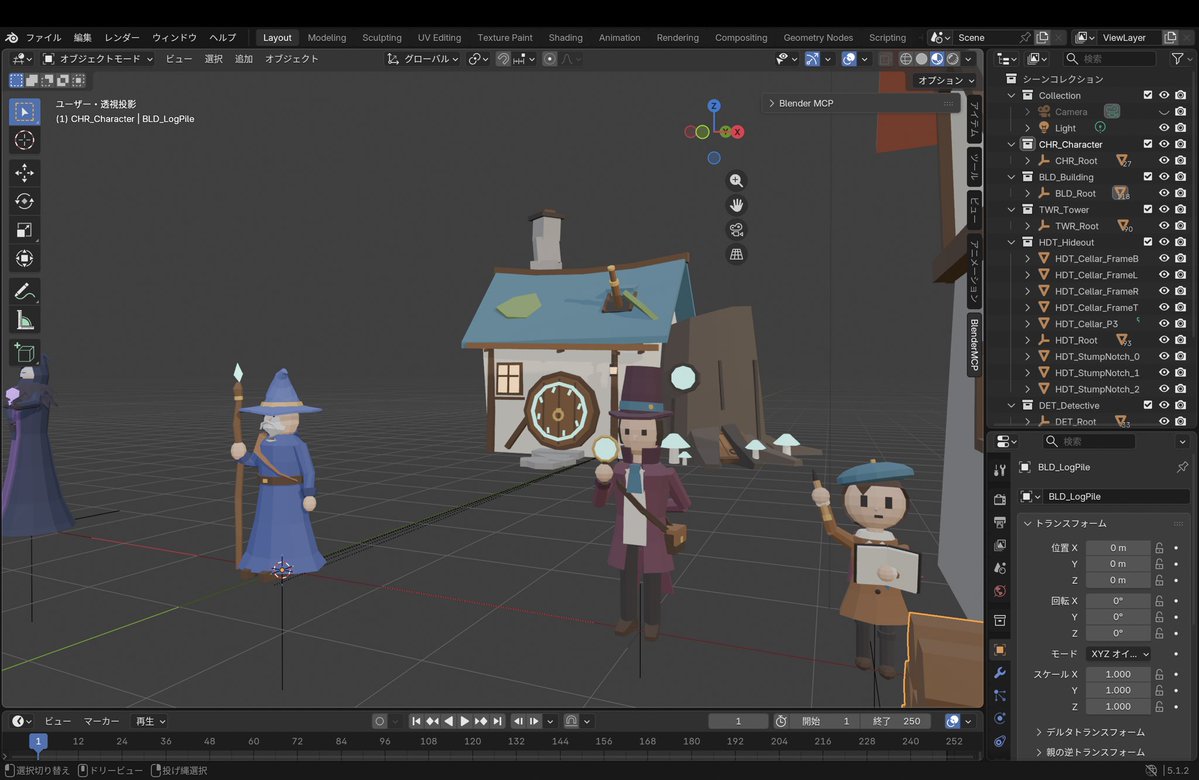The height and width of the screenshot is (780, 1199).
Task: Click frame 120 on the timeline ruler
Action: (473, 741)
